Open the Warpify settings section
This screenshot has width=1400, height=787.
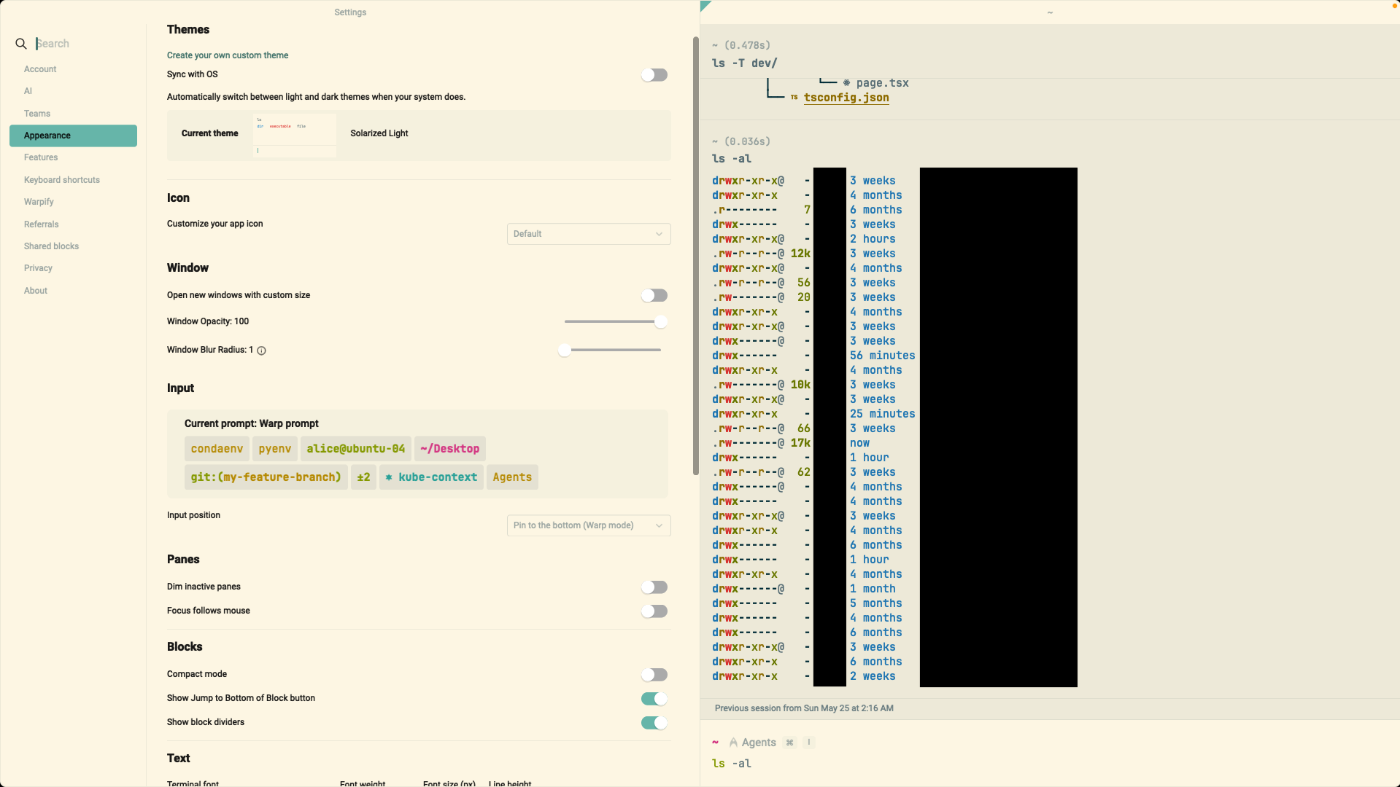click(39, 202)
